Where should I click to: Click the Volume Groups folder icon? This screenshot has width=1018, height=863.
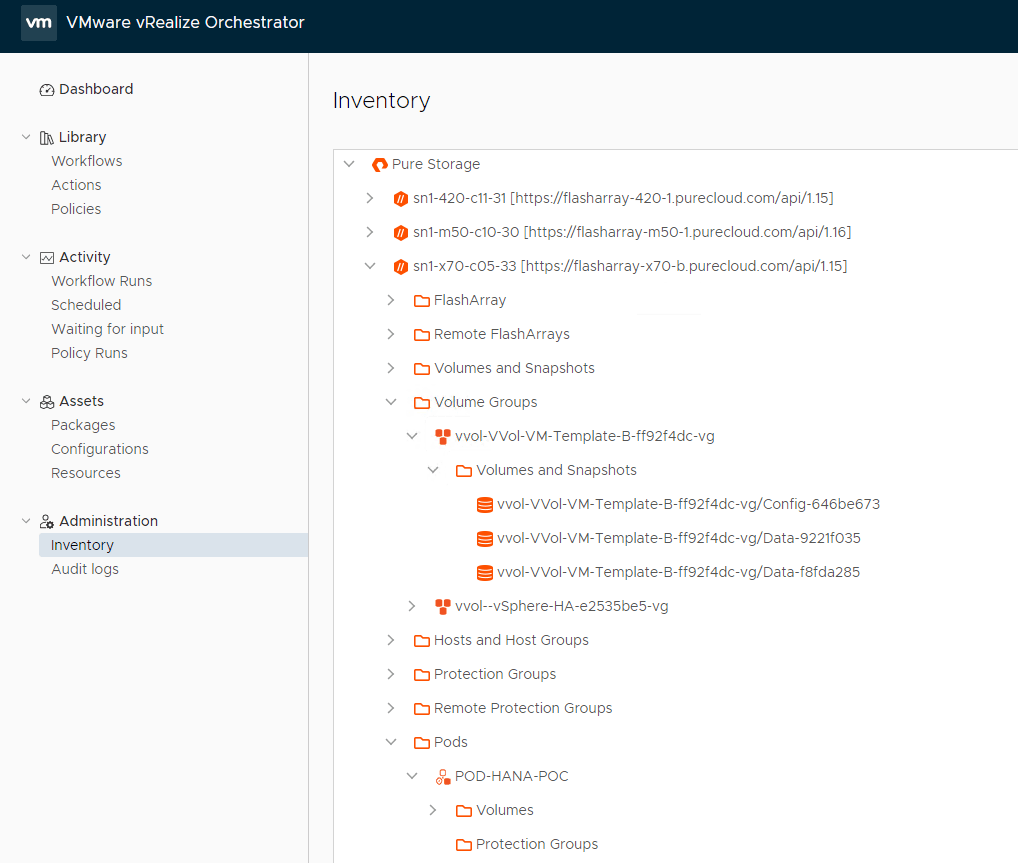click(x=422, y=403)
